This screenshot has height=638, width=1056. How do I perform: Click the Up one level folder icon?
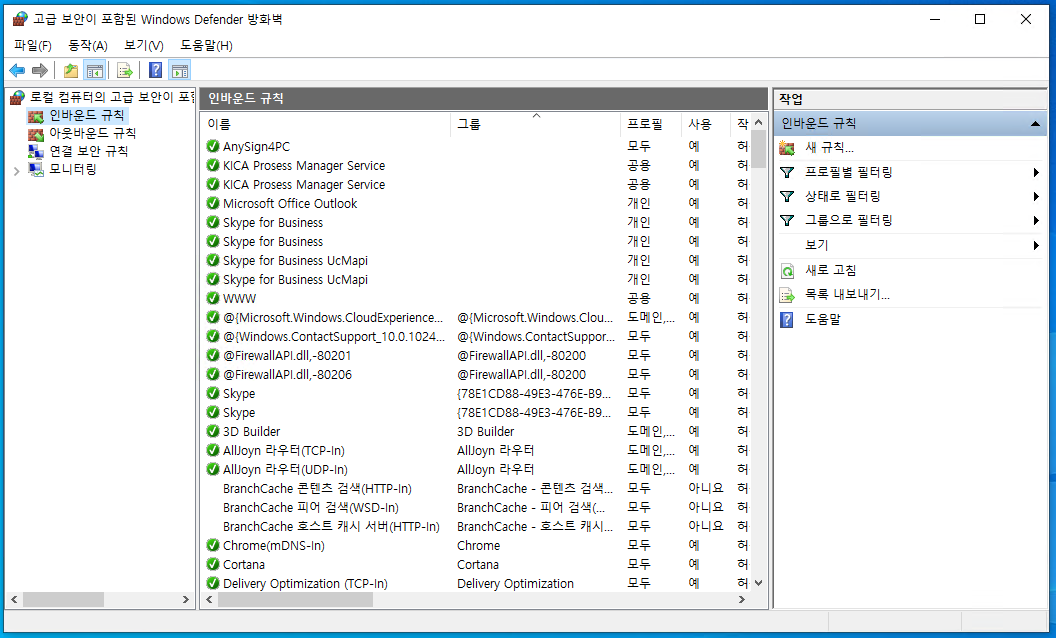coord(71,70)
